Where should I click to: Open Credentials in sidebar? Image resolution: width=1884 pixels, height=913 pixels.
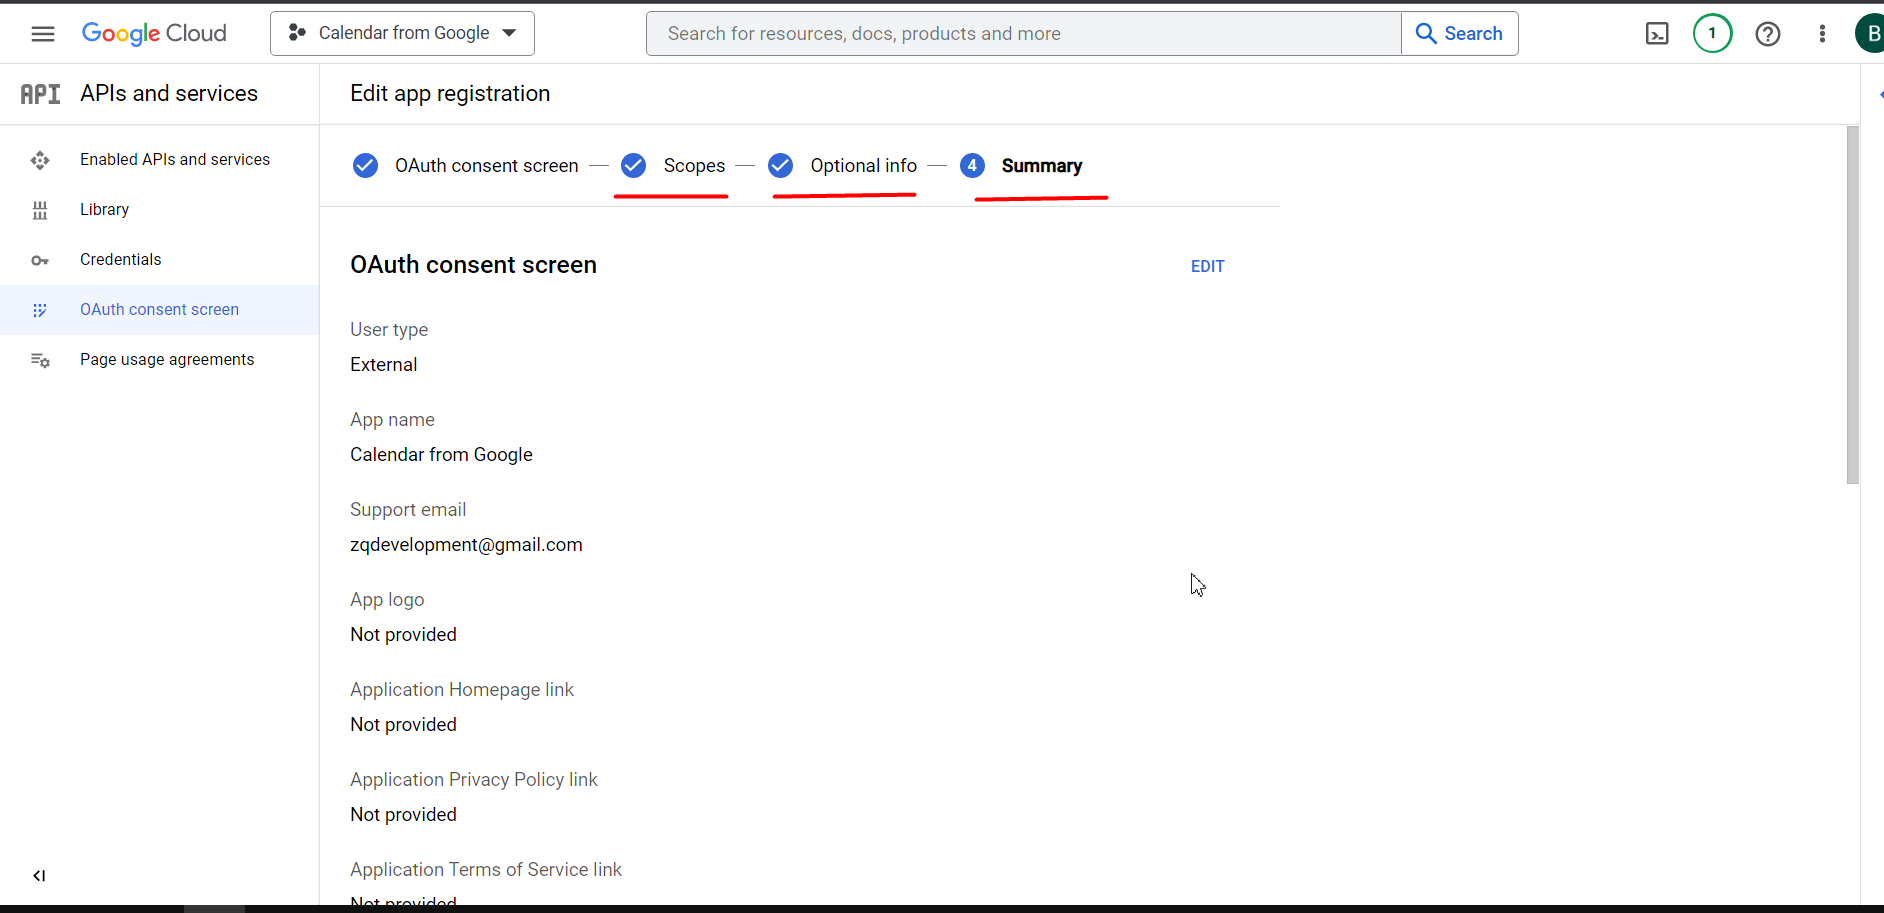[160, 260]
